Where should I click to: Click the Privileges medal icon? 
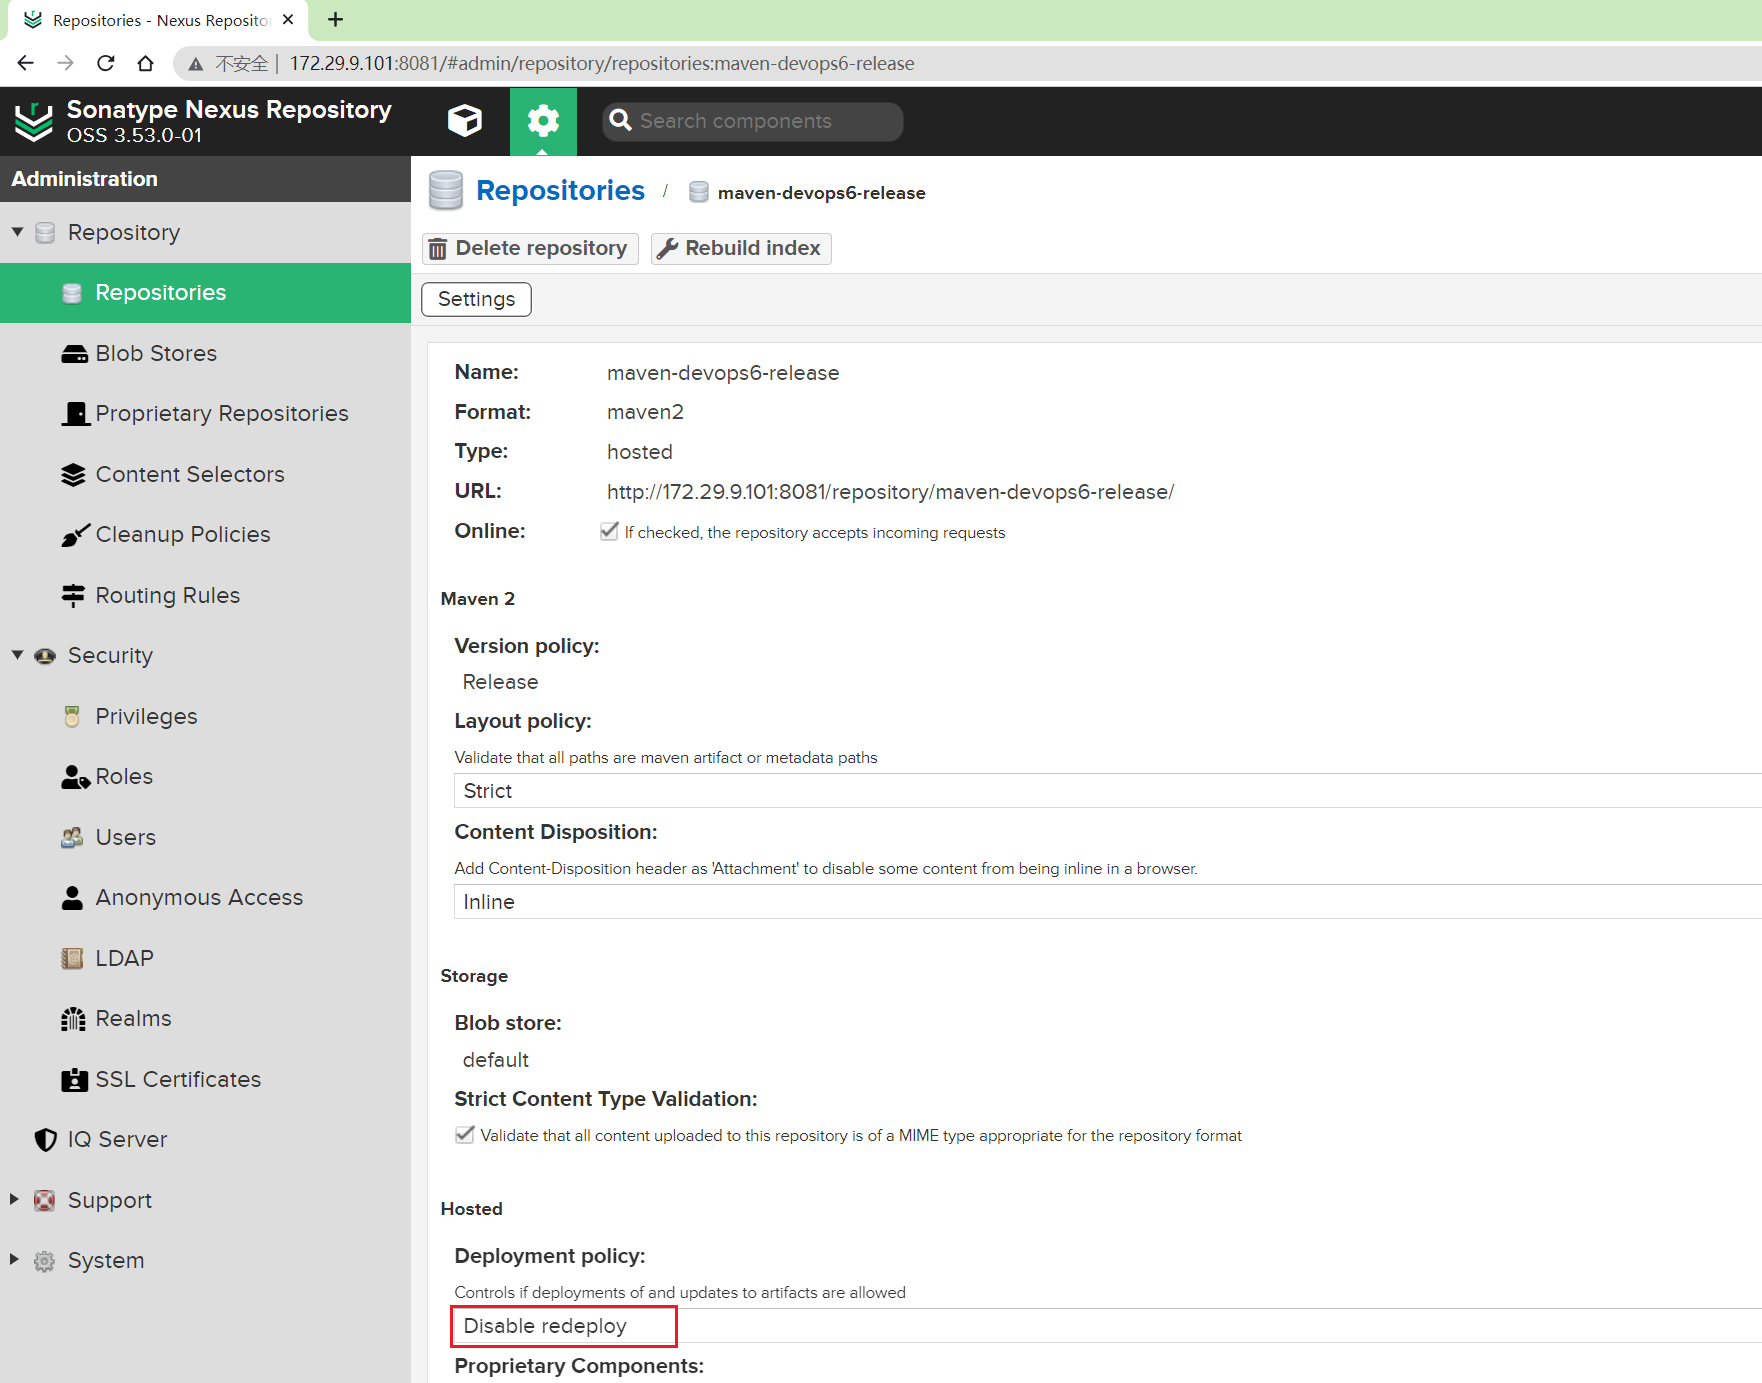click(72, 717)
